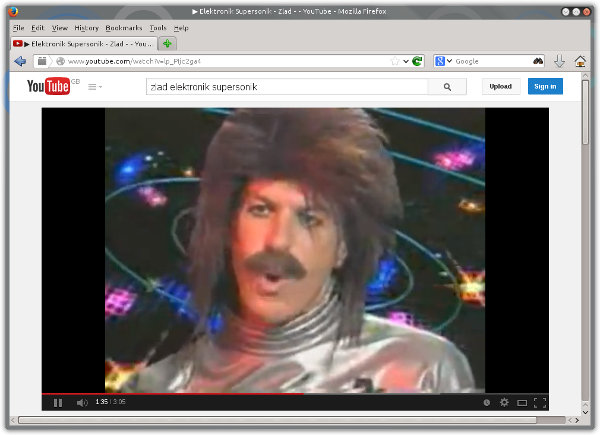Click the horizontal scroll left arrow
Image resolution: width=600 pixels, height=435 pixels.
click(x=13, y=420)
